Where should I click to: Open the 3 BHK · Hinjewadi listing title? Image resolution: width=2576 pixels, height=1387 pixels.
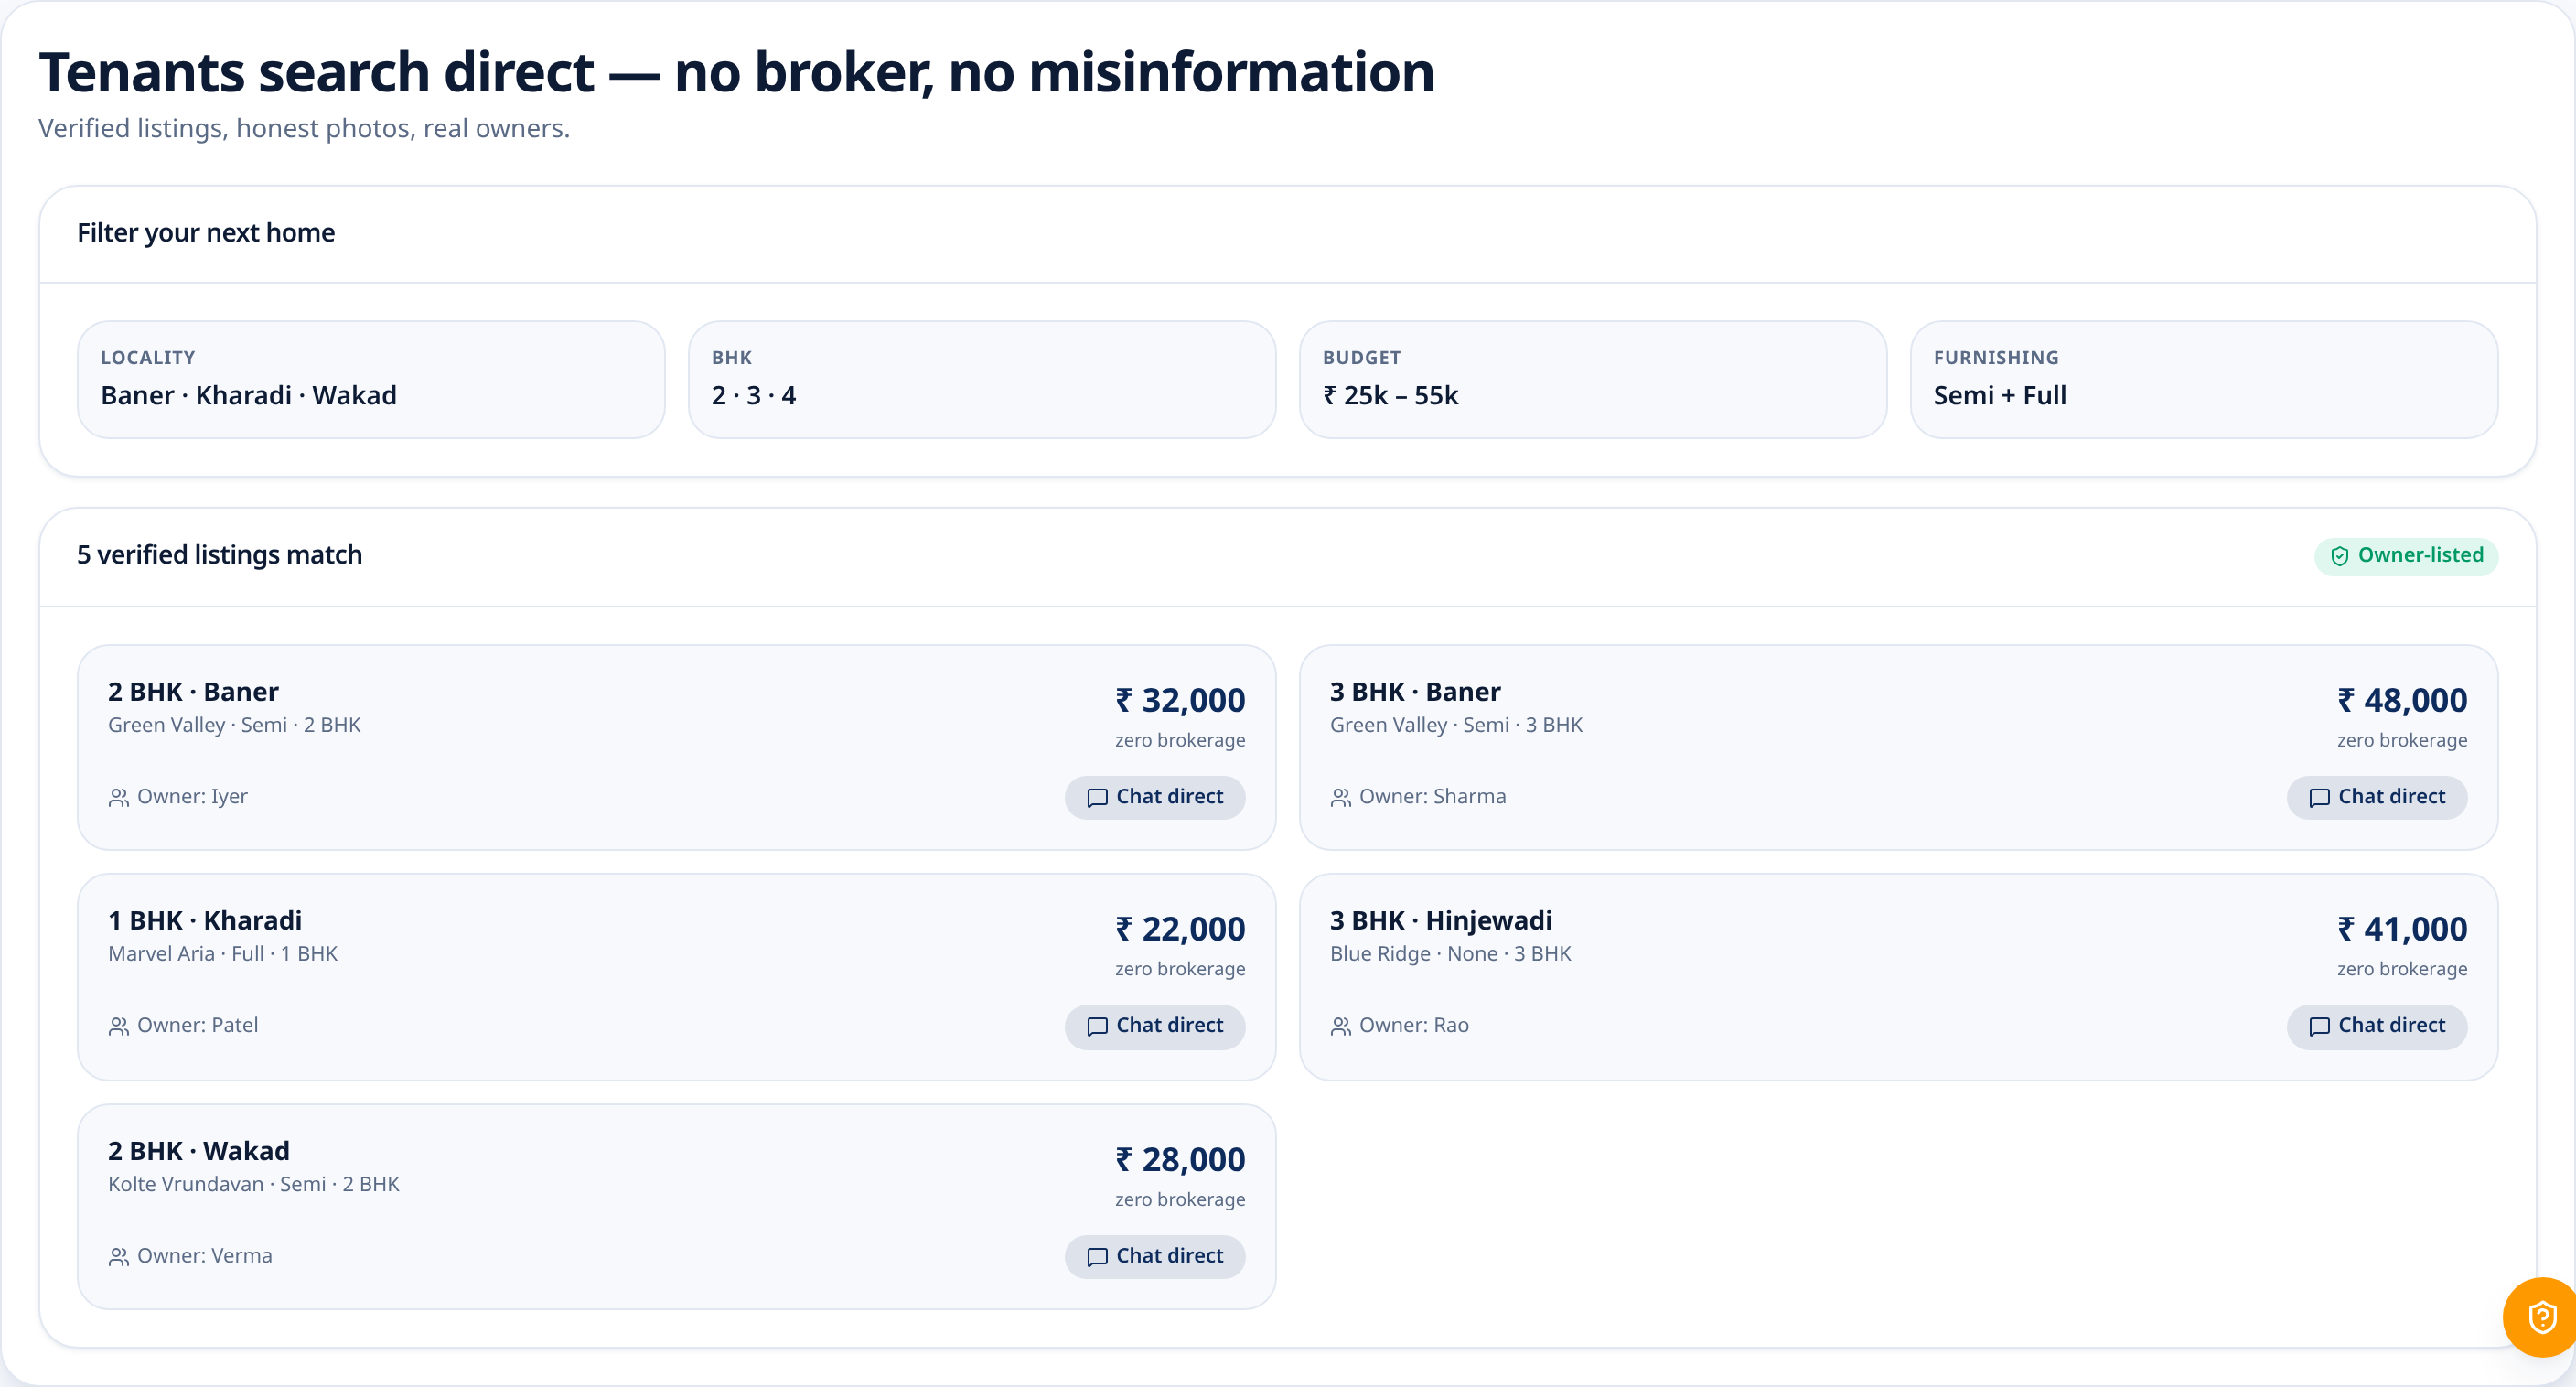click(1441, 920)
